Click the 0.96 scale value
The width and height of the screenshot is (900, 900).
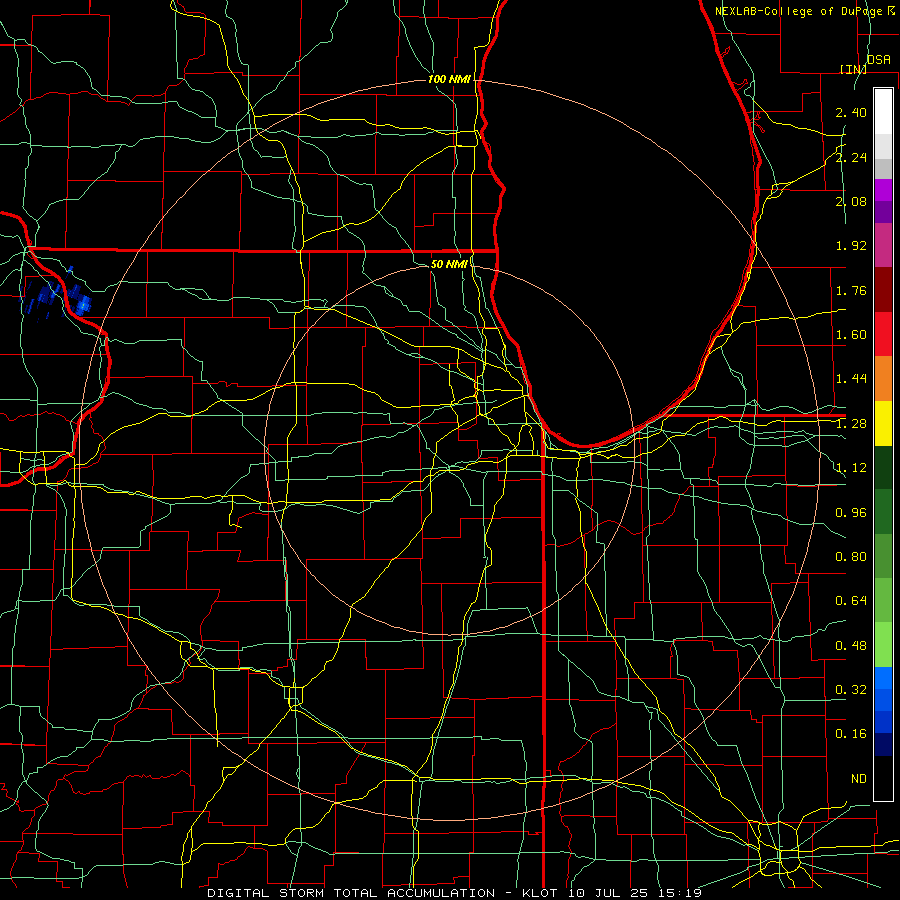pos(851,513)
